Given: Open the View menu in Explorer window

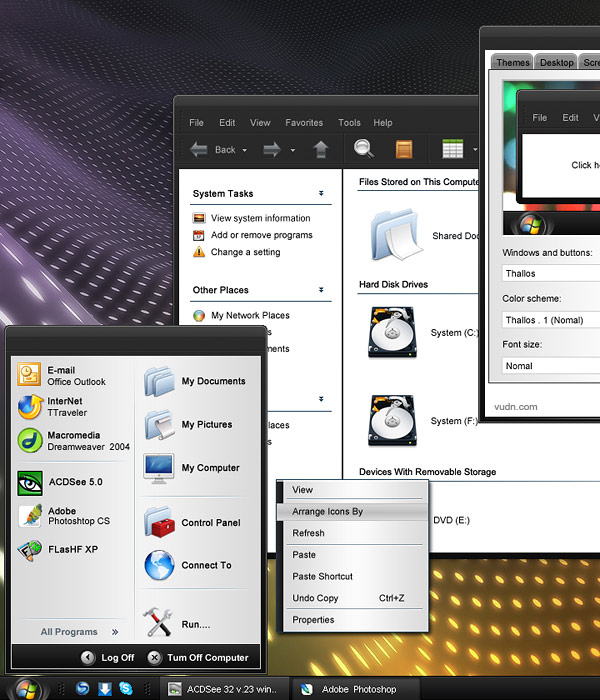Looking at the screenshot, I should [260, 122].
